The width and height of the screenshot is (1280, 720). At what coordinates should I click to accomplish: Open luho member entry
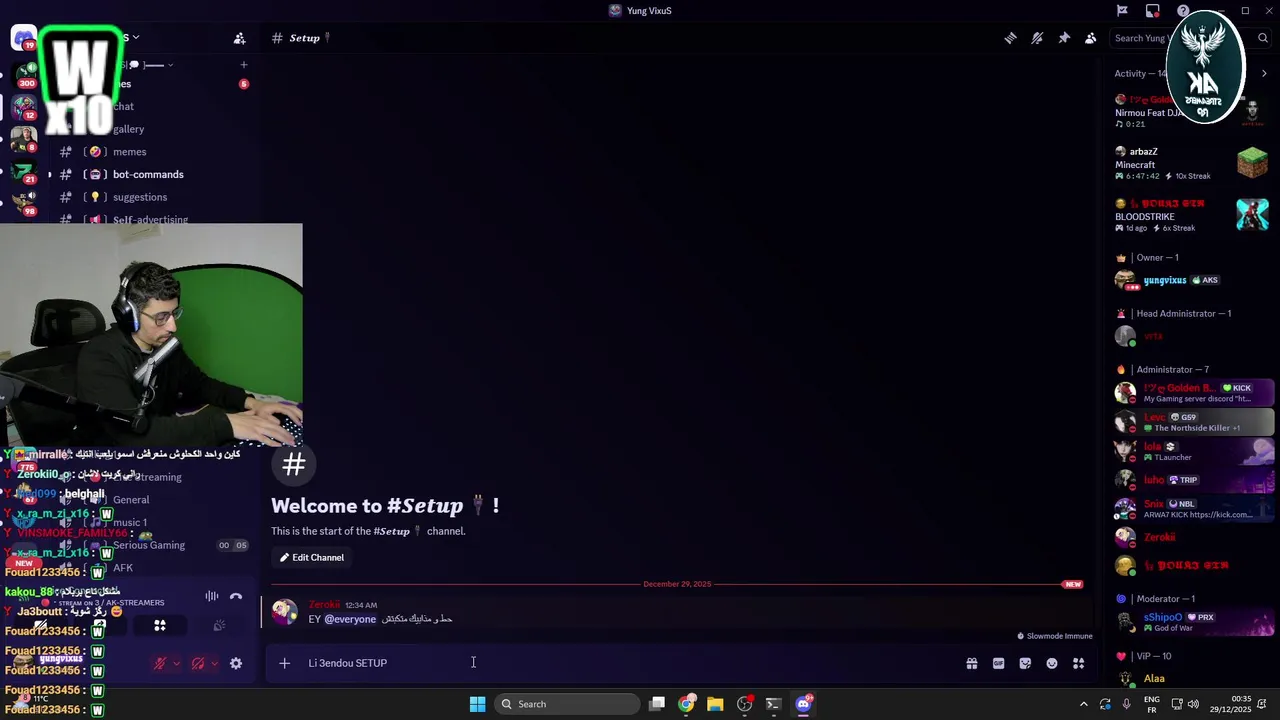click(x=1192, y=480)
